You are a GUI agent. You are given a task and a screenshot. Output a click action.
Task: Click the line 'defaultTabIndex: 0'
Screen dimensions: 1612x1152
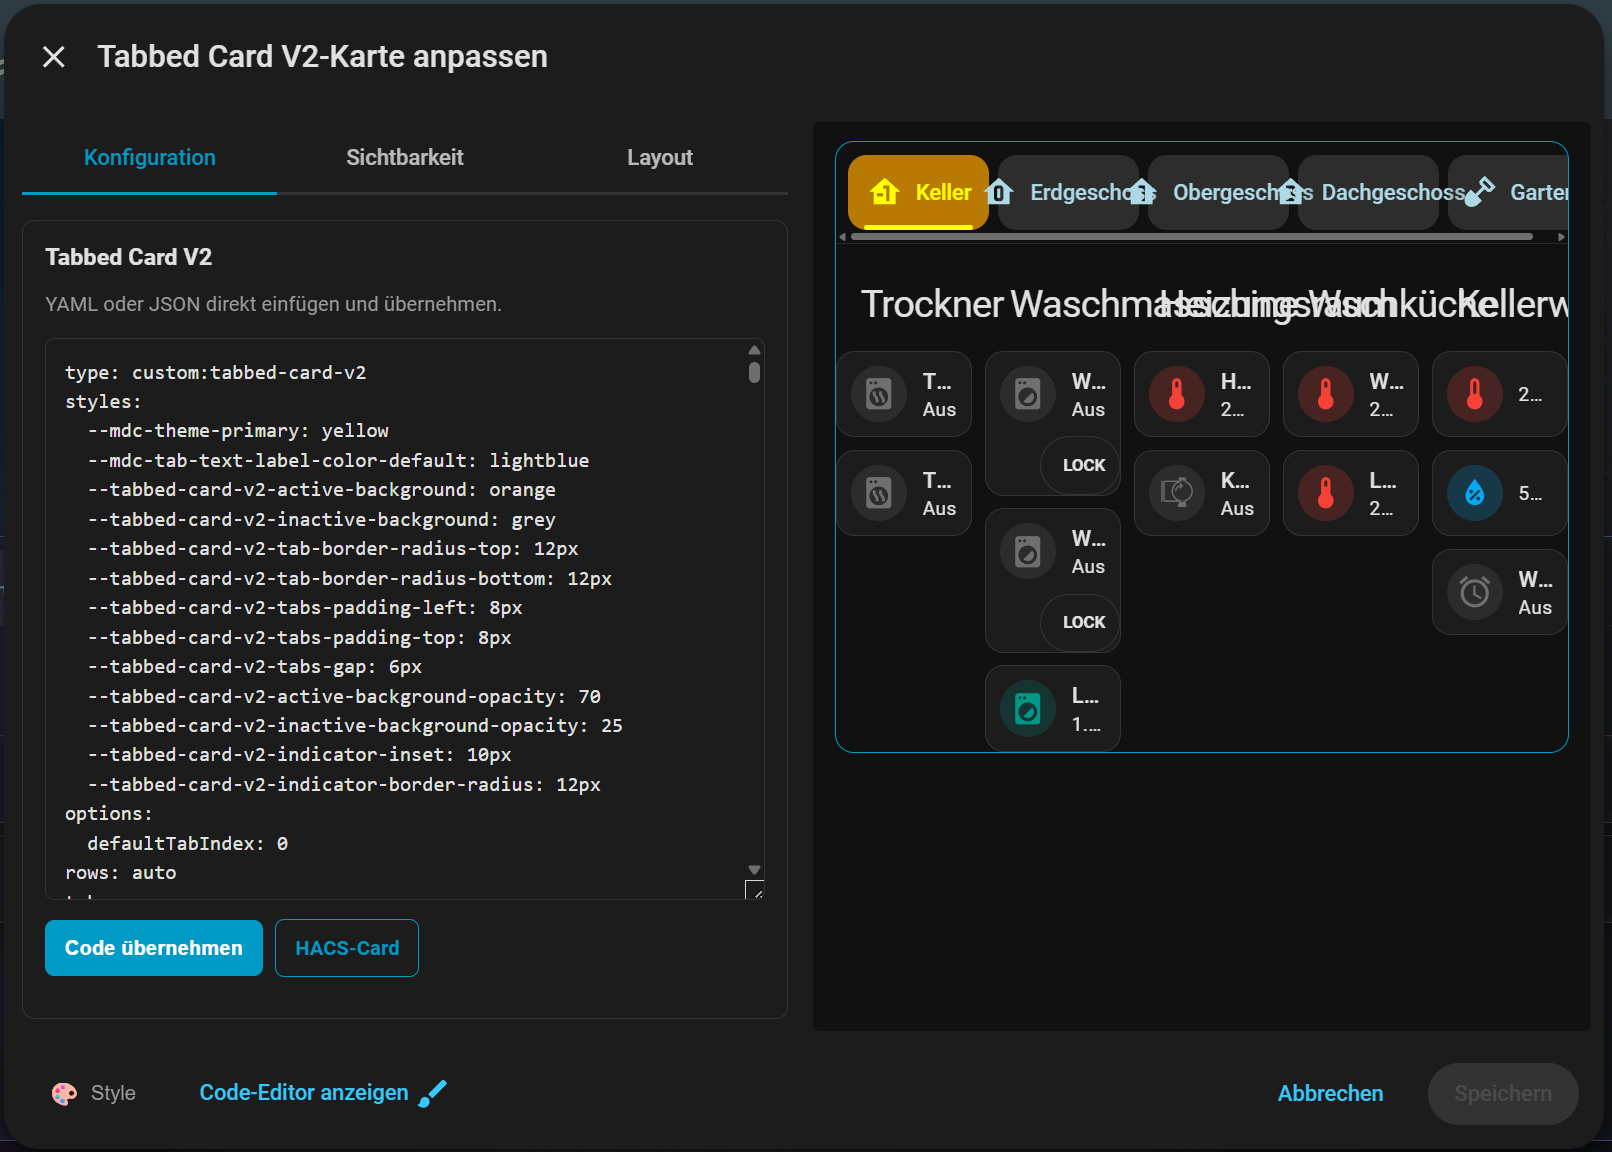(188, 844)
